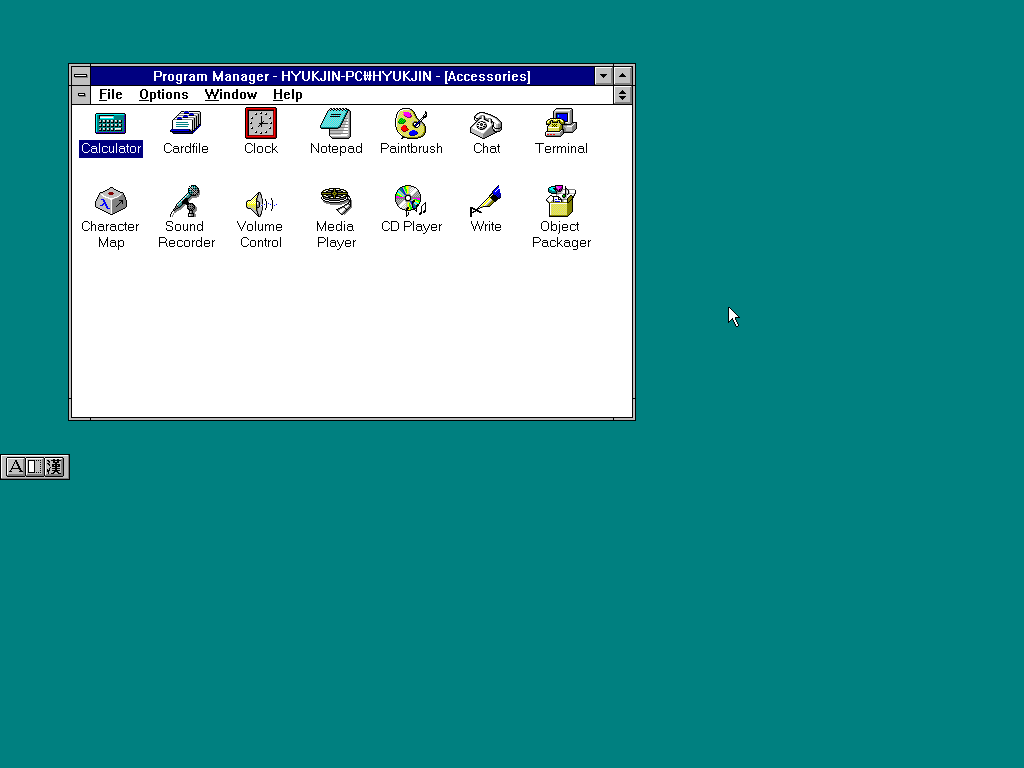Select the Terminal icon
The height and width of the screenshot is (768, 1024).
point(561,123)
